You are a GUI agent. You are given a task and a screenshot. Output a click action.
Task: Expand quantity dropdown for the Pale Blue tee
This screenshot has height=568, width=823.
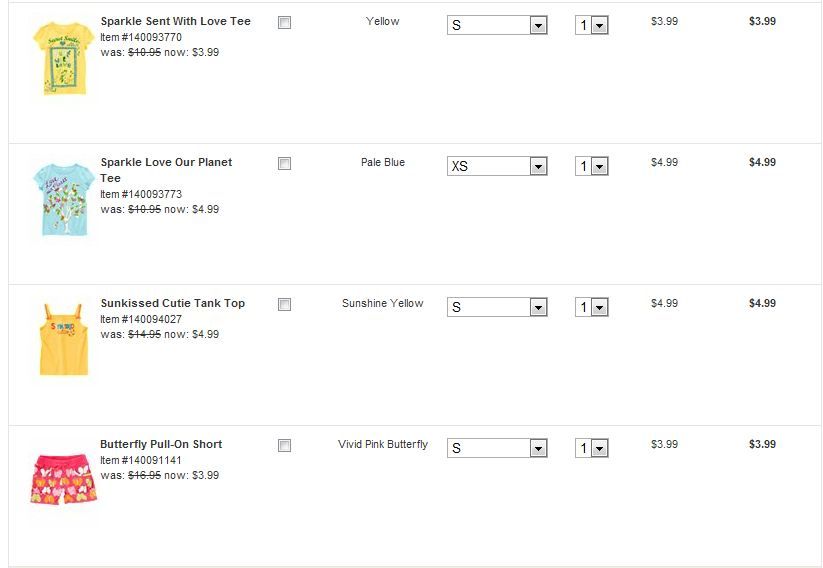tap(592, 166)
